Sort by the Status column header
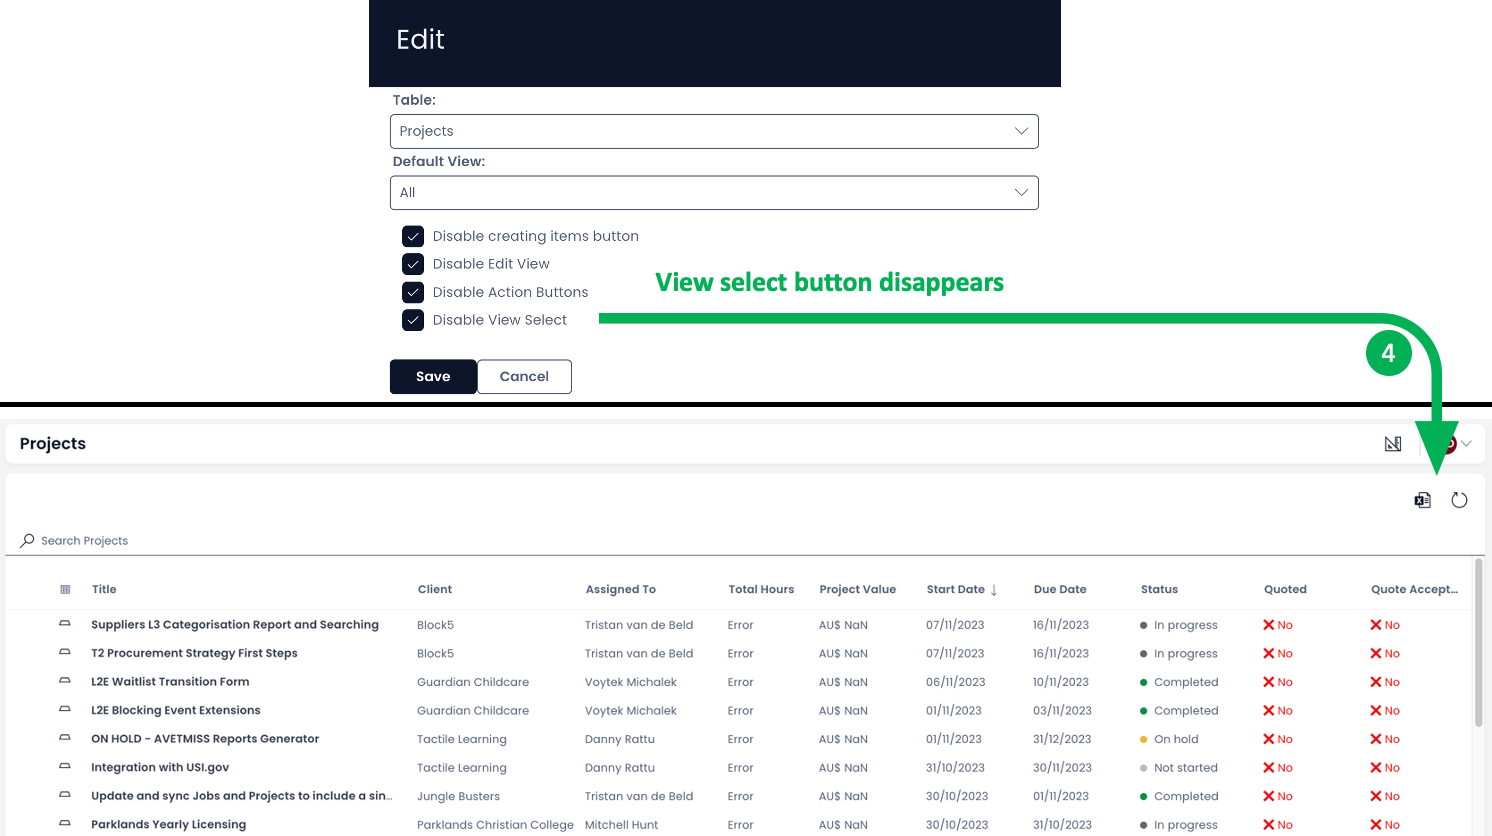The height and width of the screenshot is (836, 1492). [x=1159, y=589]
